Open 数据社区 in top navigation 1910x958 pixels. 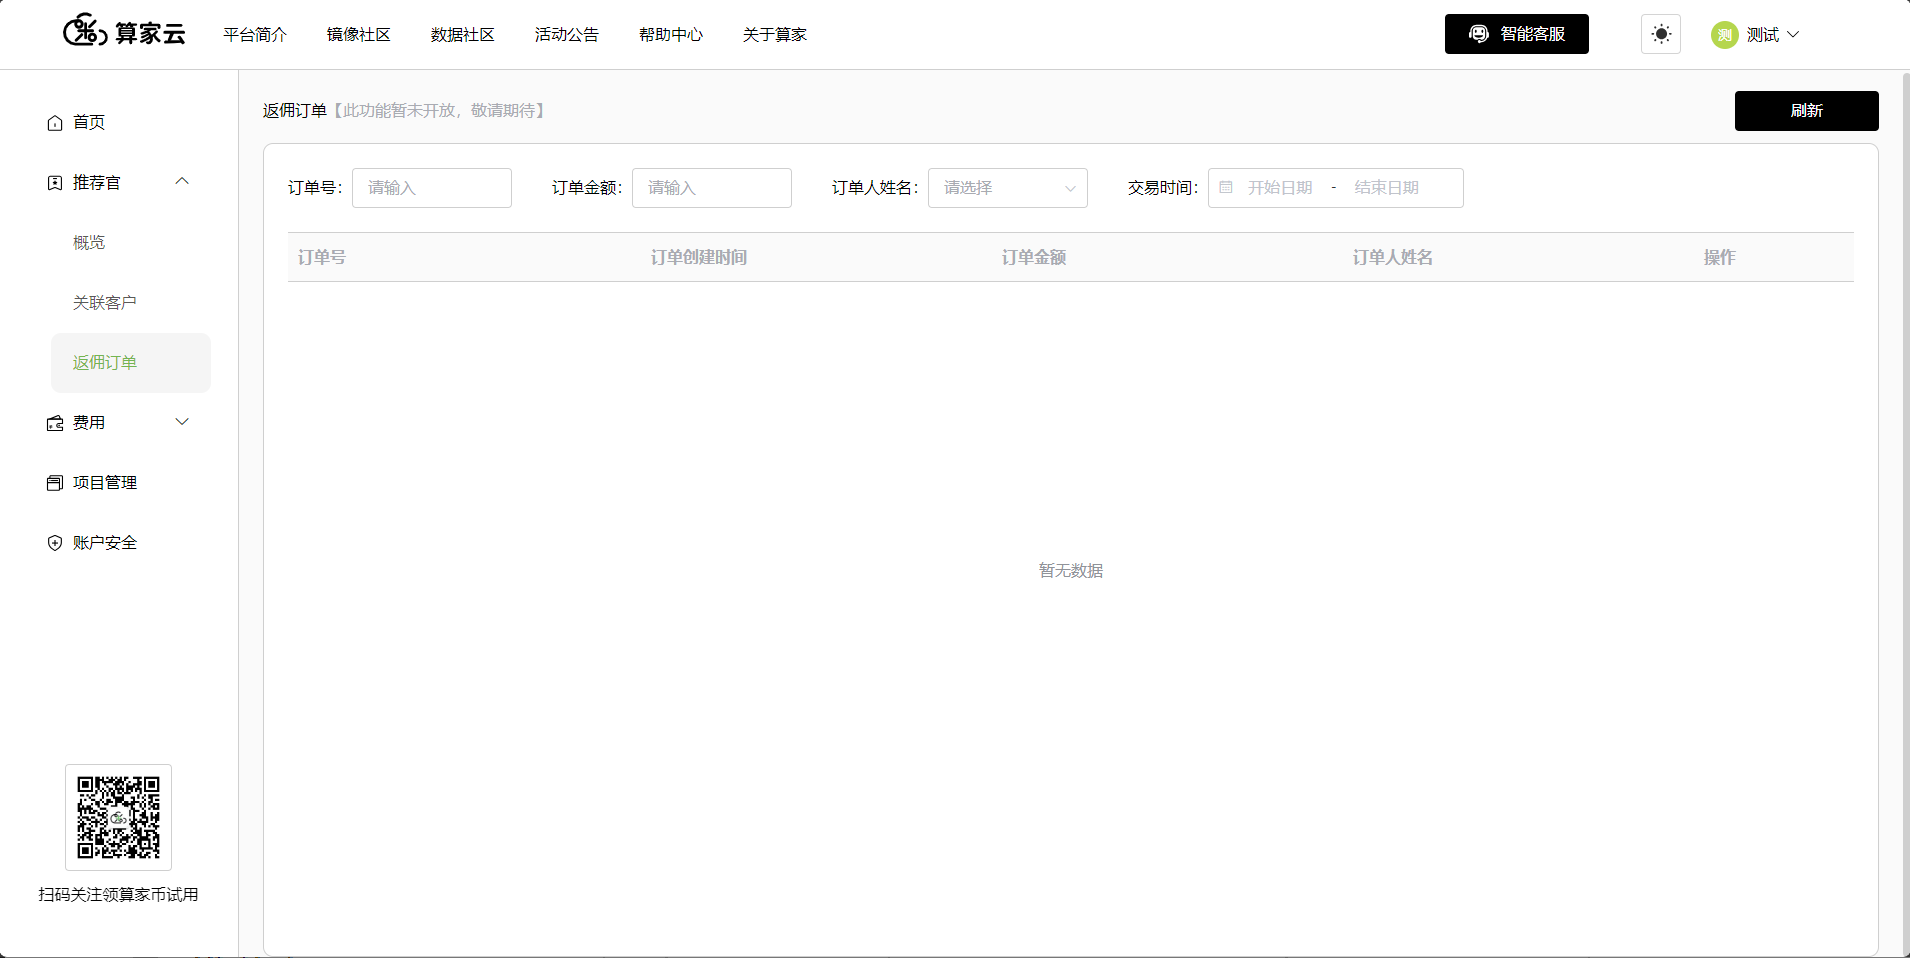click(x=463, y=35)
